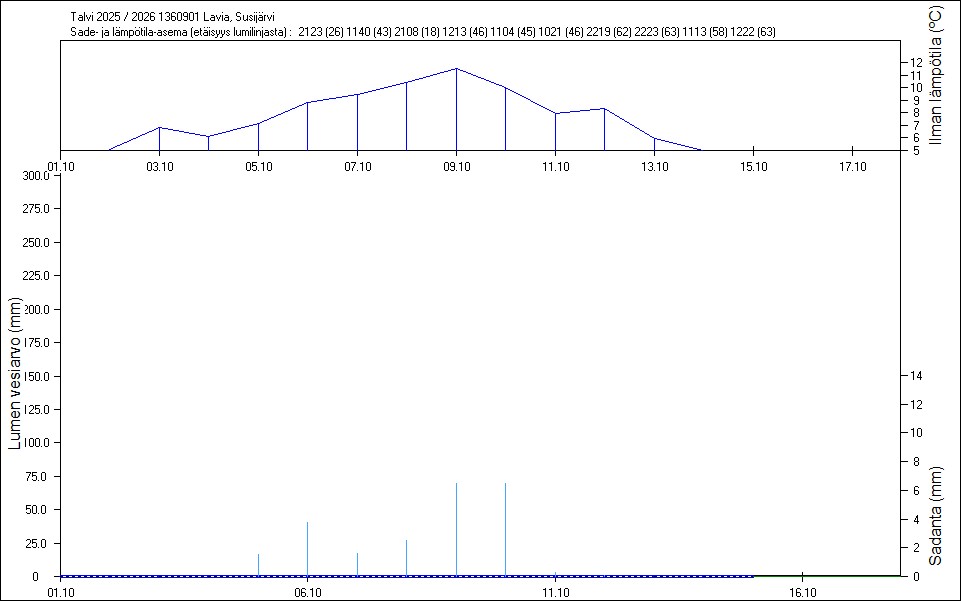Click the 09.10 date tick on temperature chart

[x=456, y=166]
